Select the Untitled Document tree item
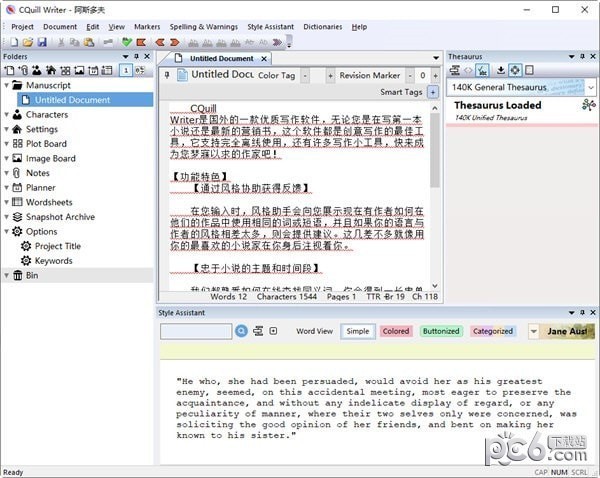Viewport: 600px width, 478px height. click(85, 100)
